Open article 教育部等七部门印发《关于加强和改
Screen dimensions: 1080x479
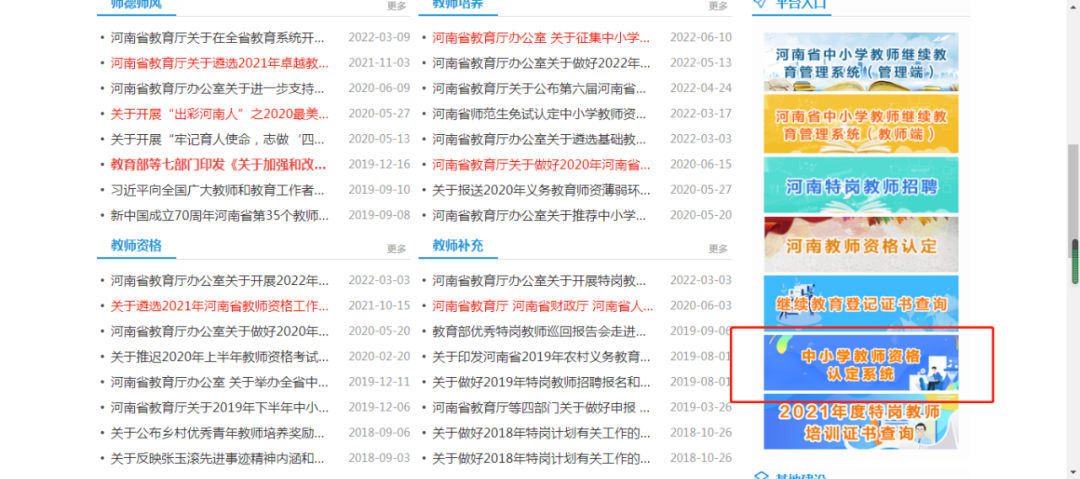click(x=218, y=164)
